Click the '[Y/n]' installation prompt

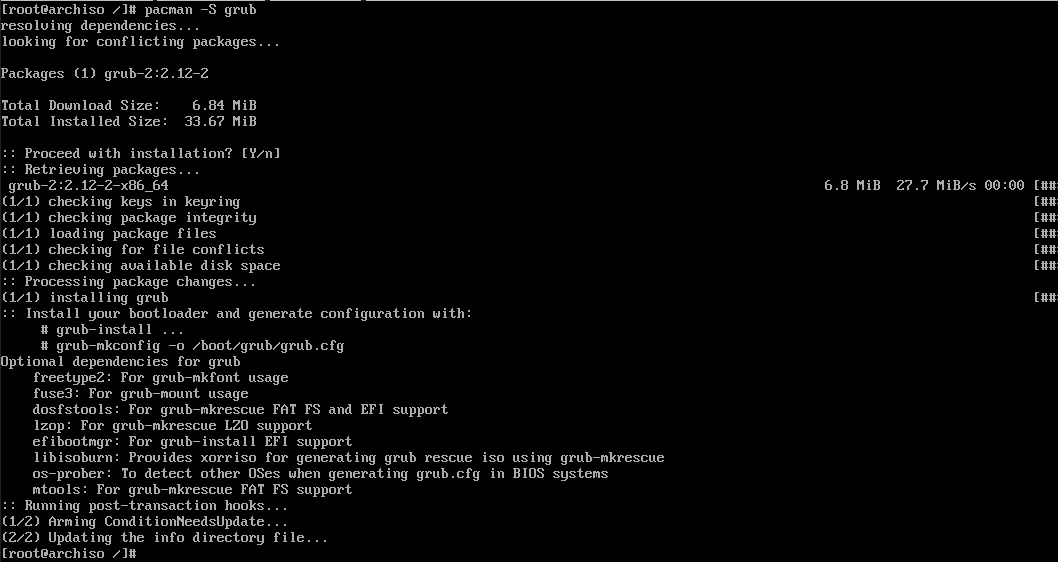pos(260,154)
